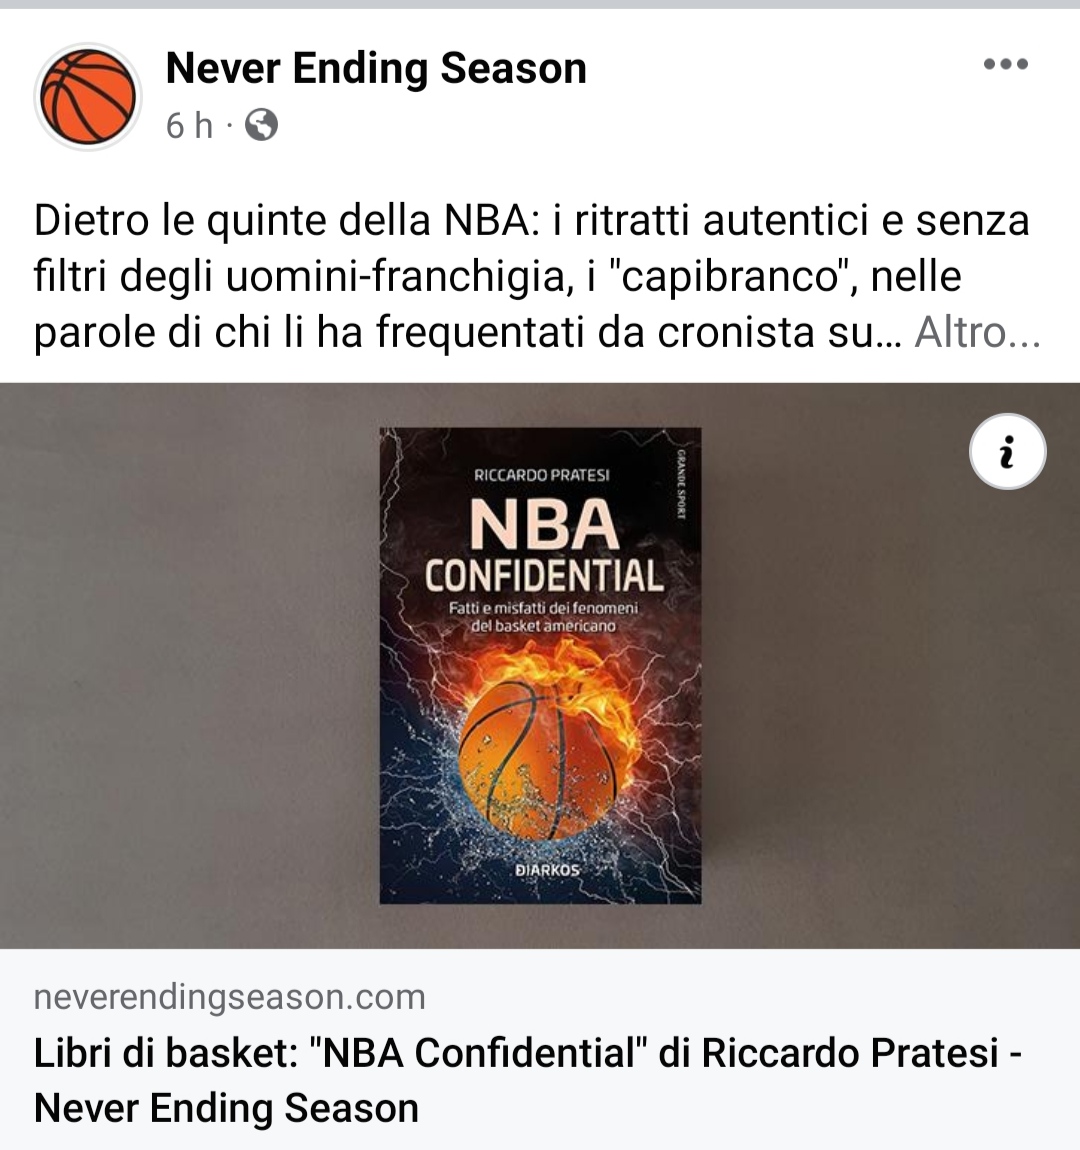
Task: Click the Diarkos publisher logo on the cover
Action: point(547,871)
